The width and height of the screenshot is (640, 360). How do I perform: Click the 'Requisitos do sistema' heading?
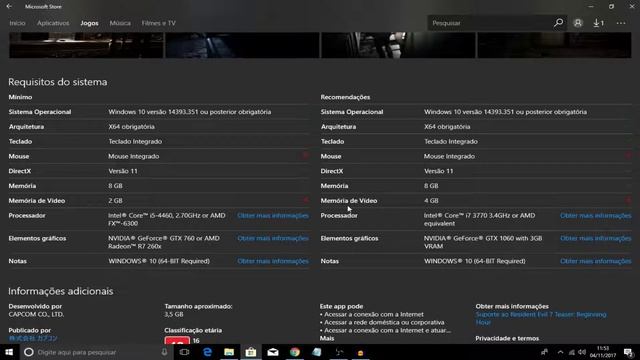[58, 82]
